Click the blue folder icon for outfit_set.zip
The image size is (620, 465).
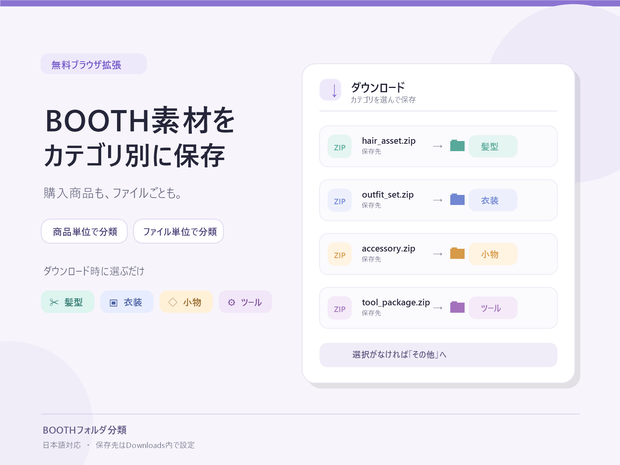pos(457,199)
